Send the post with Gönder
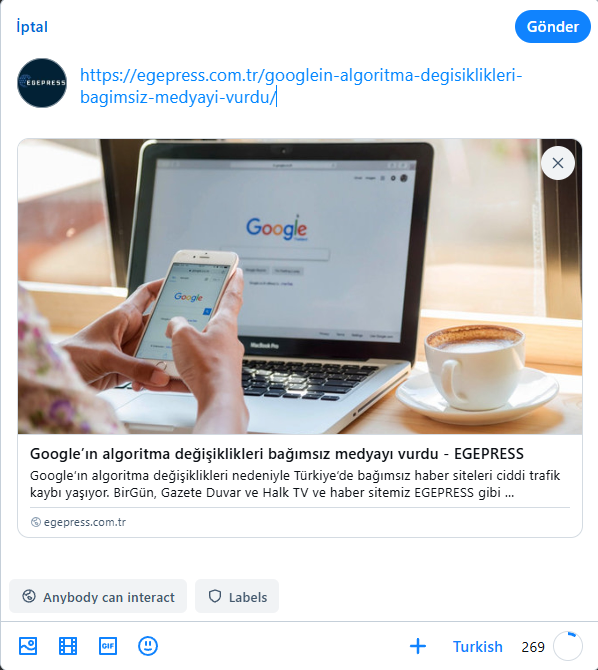598x670 pixels. (x=553, y=26)
